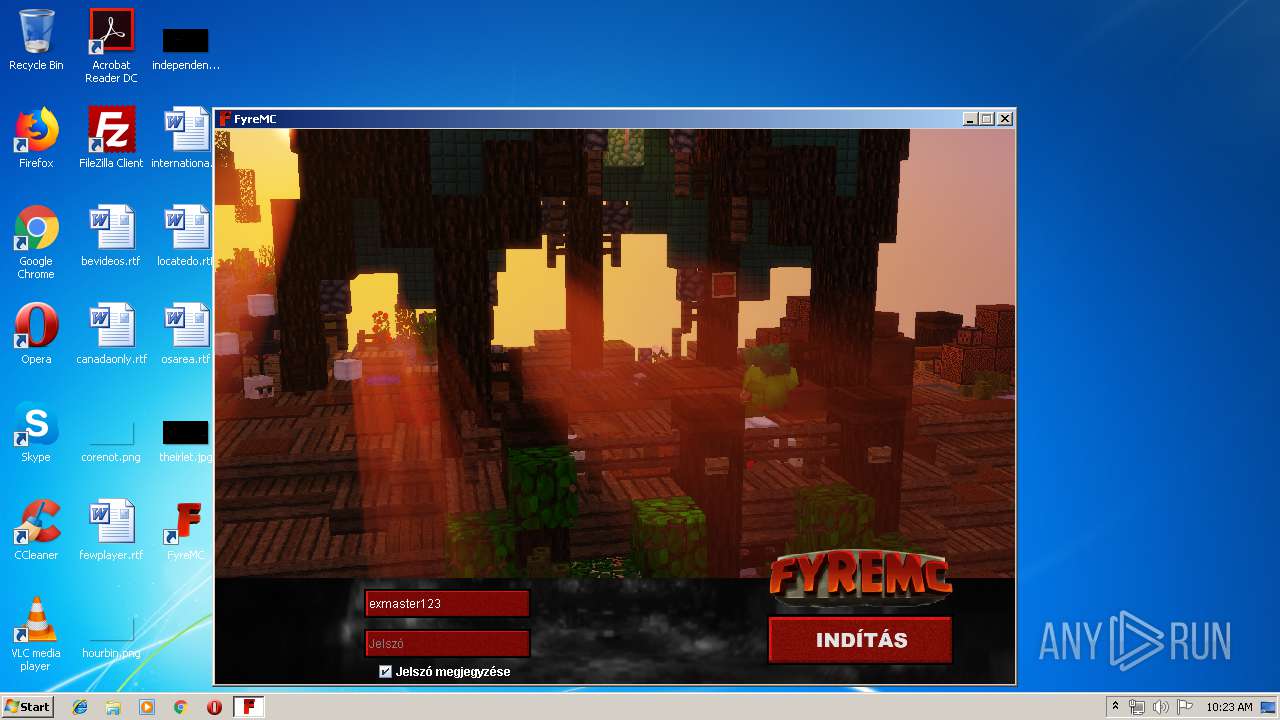
Task: Click the taskbar clock 10:23 AM
Action: click(x=1229, y=707)
